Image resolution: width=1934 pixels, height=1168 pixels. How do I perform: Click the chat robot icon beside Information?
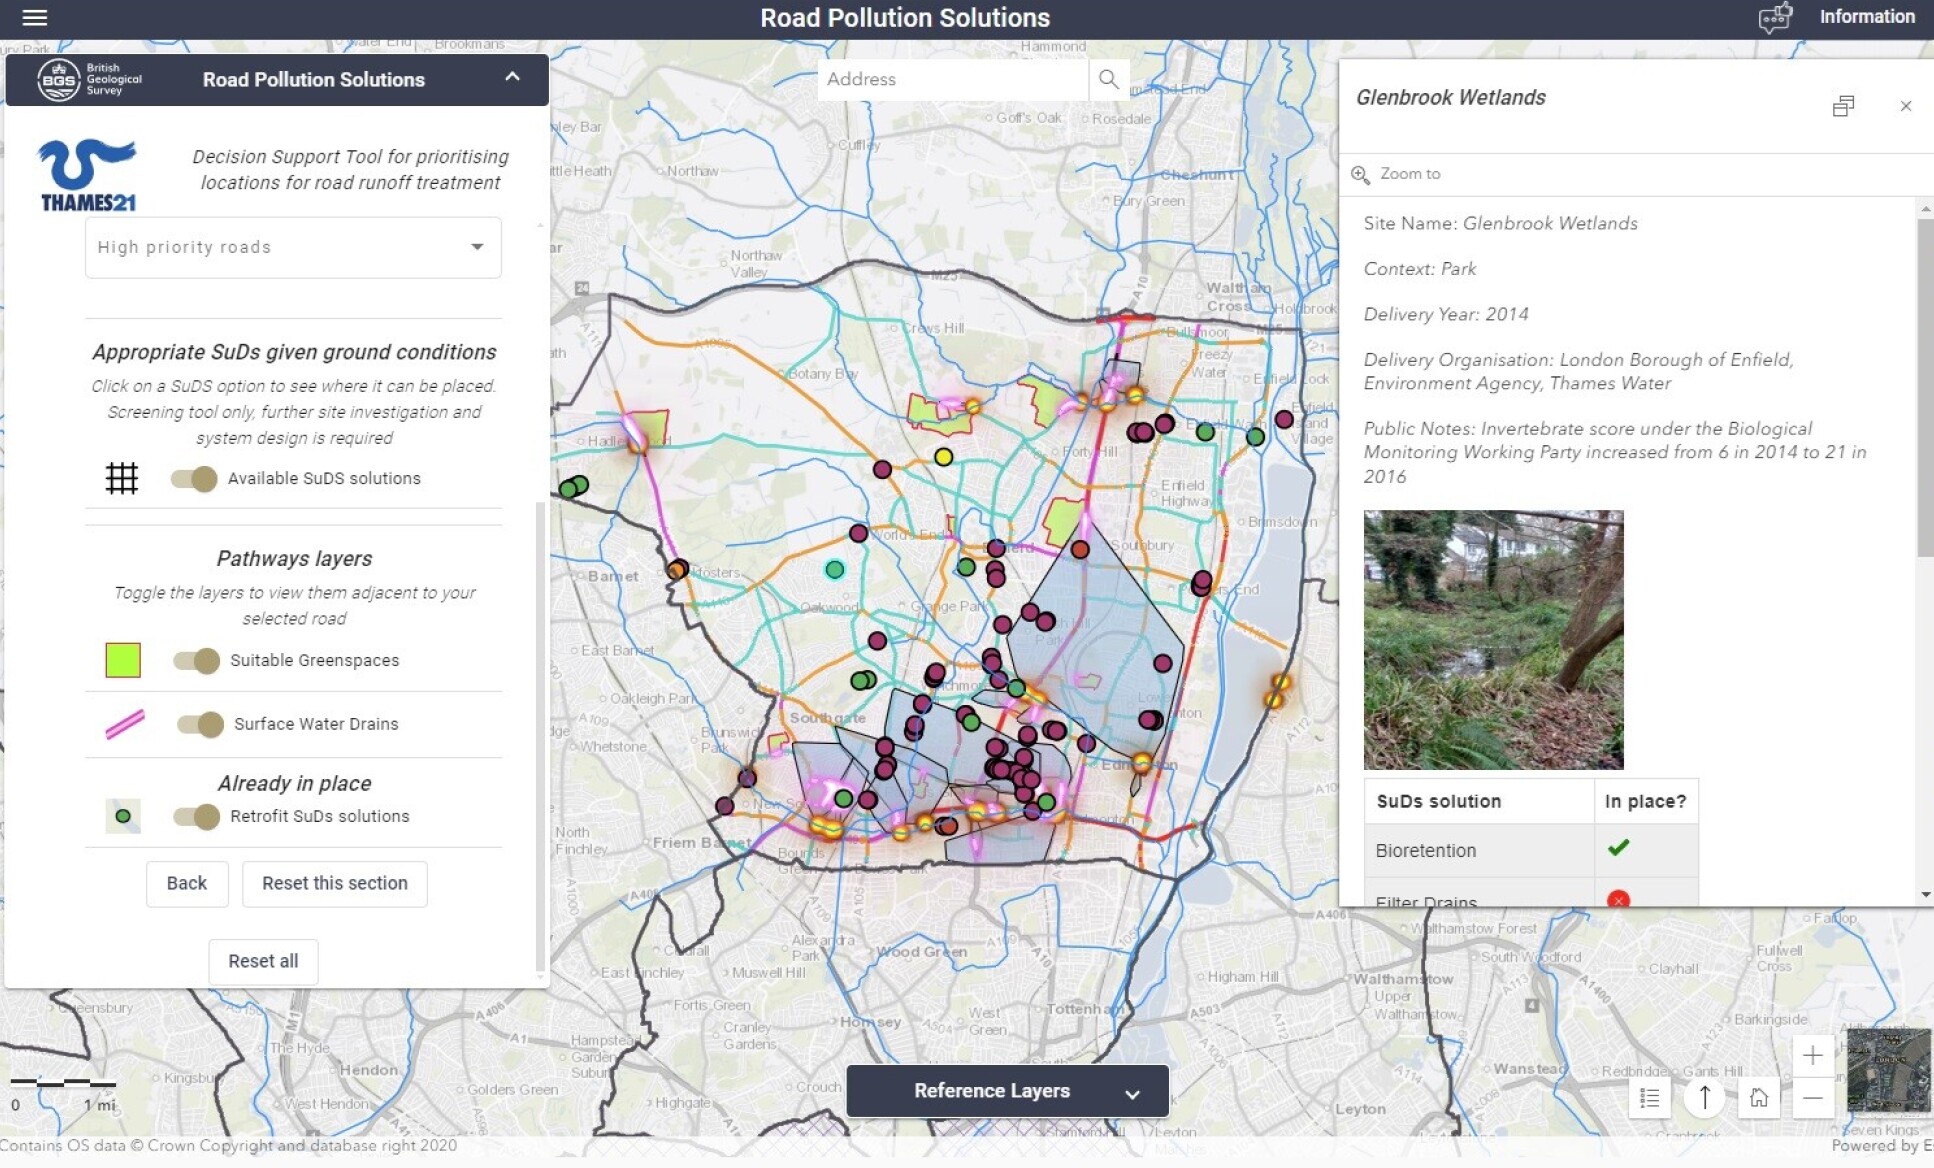pos(1775,18)
